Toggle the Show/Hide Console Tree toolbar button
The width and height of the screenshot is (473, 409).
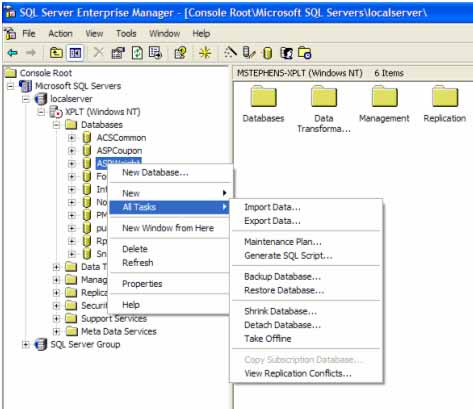75,53
